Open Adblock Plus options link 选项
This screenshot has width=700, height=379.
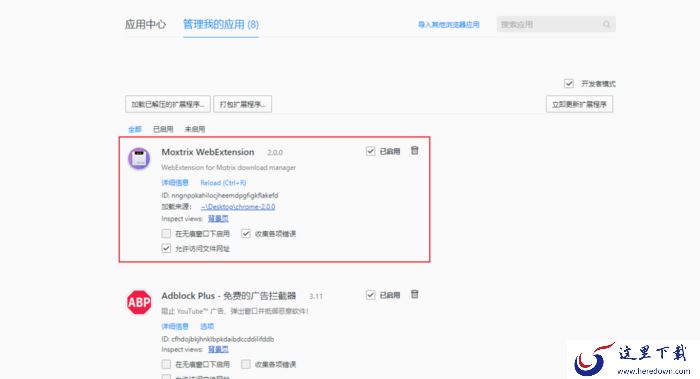point(207,326)
